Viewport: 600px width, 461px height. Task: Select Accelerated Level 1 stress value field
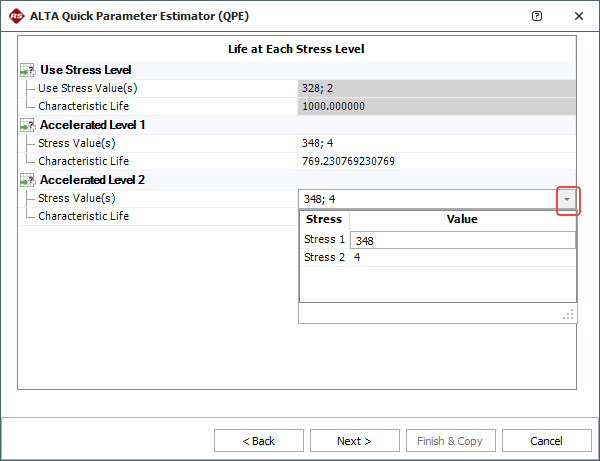(x=437, y=143)
